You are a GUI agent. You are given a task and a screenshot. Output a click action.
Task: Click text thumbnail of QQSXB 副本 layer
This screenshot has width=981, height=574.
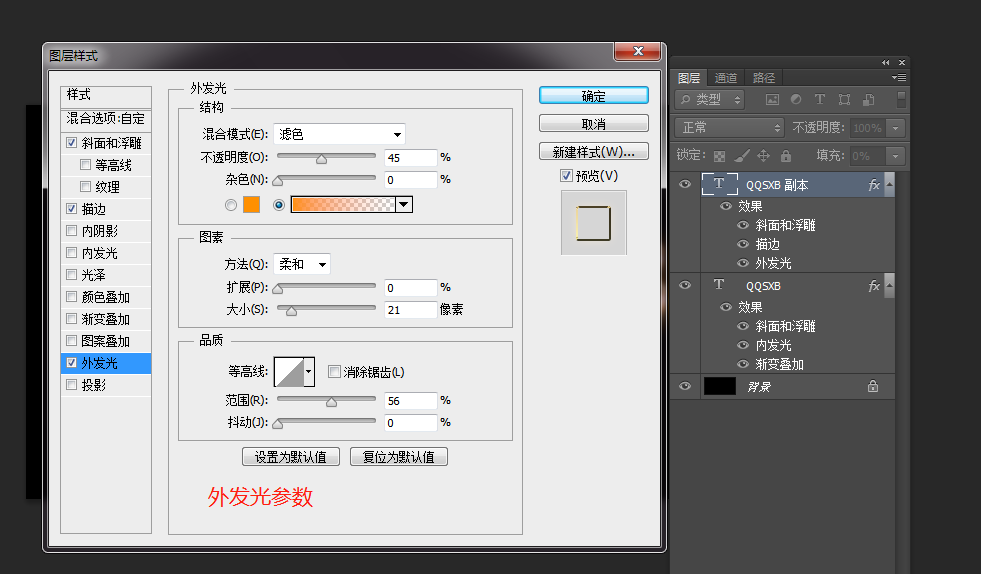click(719, 184)
